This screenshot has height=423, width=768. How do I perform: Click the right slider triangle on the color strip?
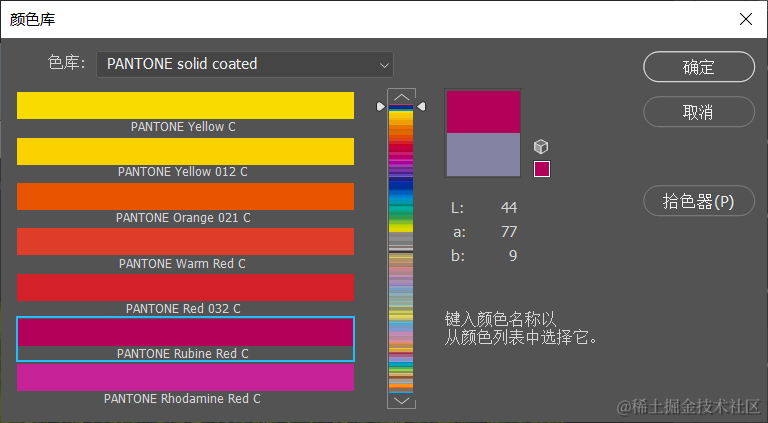point(421,106)
